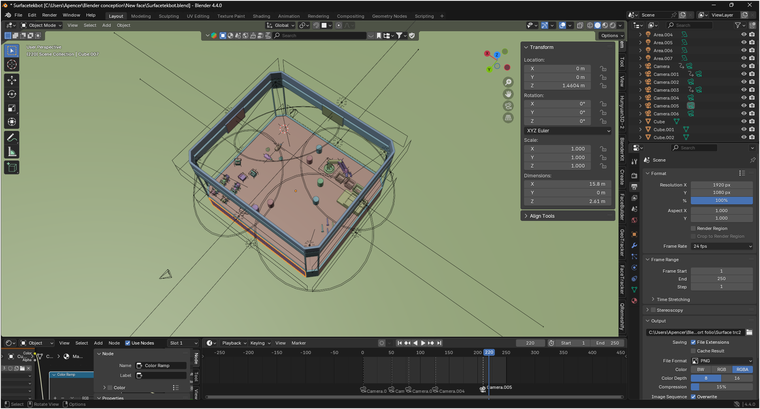Open the Frame Rate 24 fps dropdown
Image resolution: width=760 pixels, height=409 pixels.
(722, 246)
